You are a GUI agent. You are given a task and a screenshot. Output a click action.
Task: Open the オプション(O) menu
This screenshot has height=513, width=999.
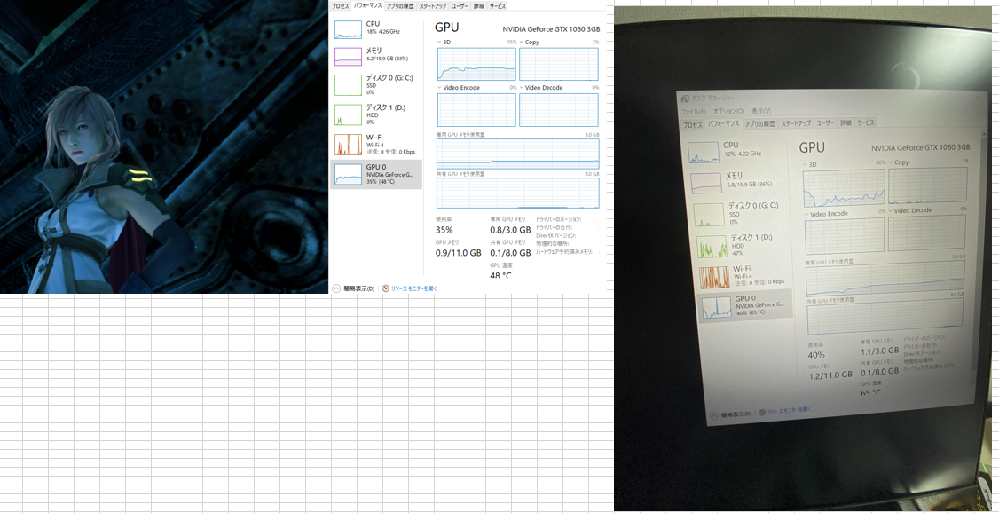[x=727, y=111]
